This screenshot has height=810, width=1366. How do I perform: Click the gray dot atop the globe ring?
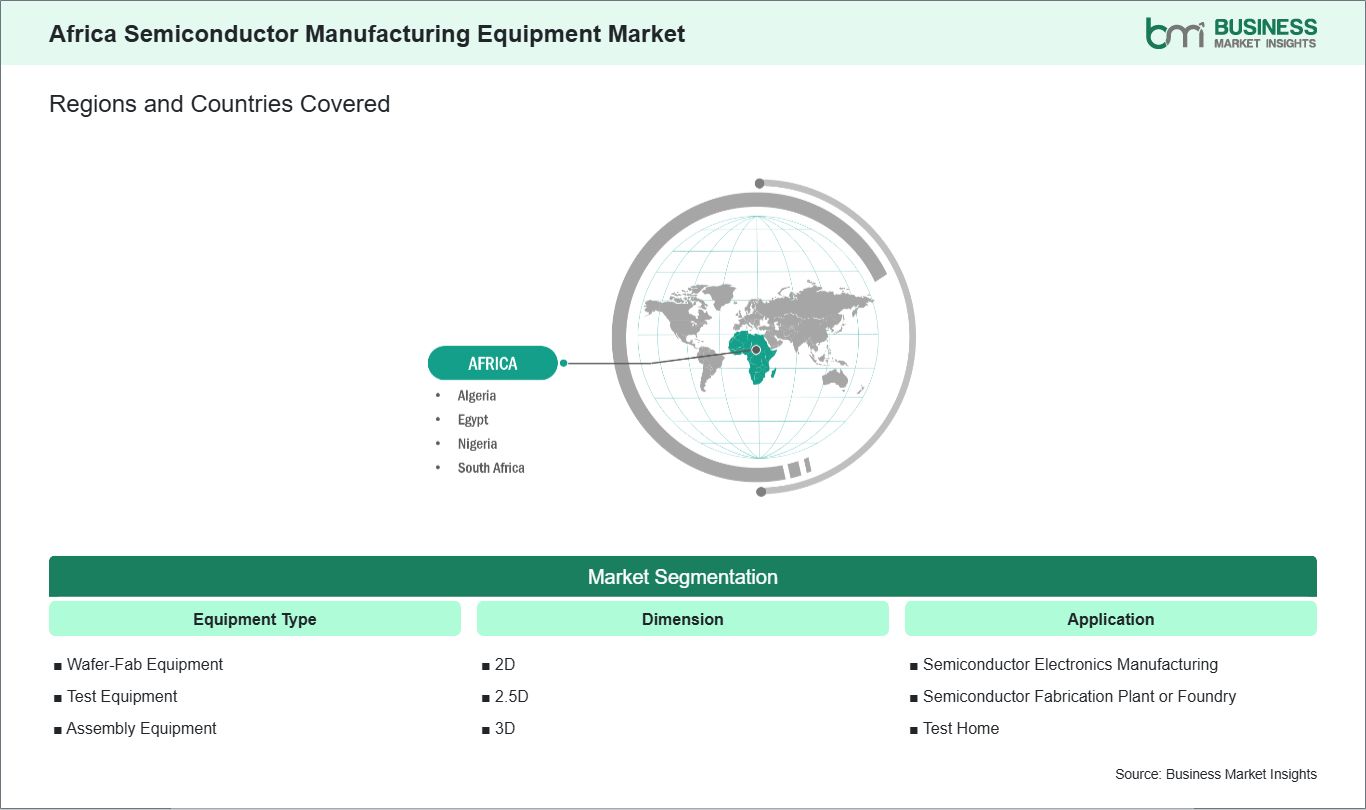click(760, 184)
